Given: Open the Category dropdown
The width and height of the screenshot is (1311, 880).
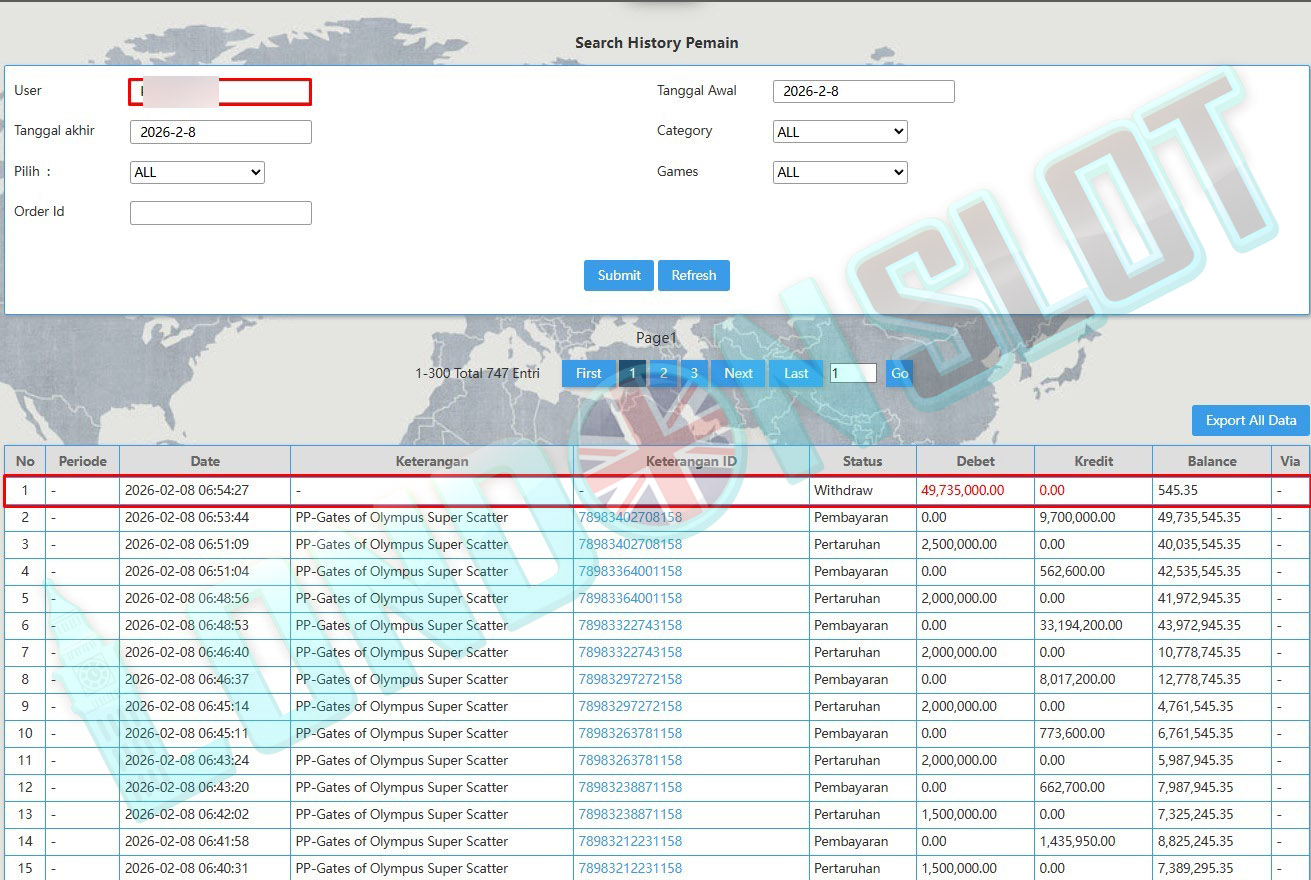Looking at the screenshot, I should tap(840, 132).
